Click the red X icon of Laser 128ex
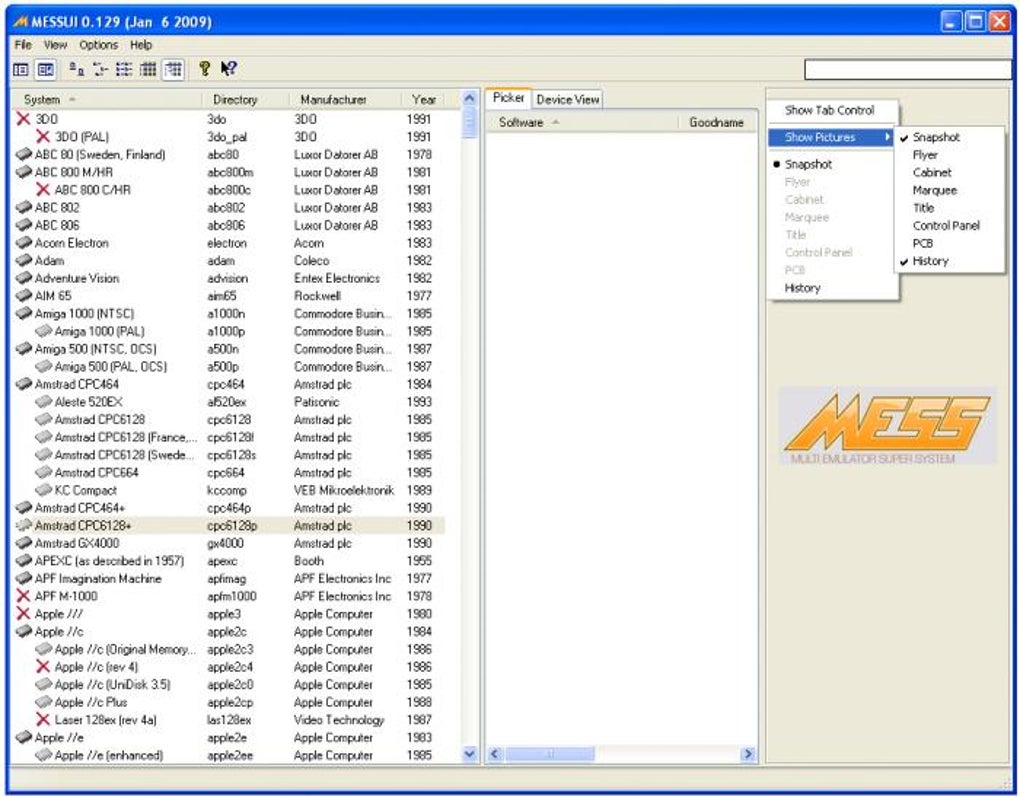This screenshot has height=797, width=1020. point(43,720)
